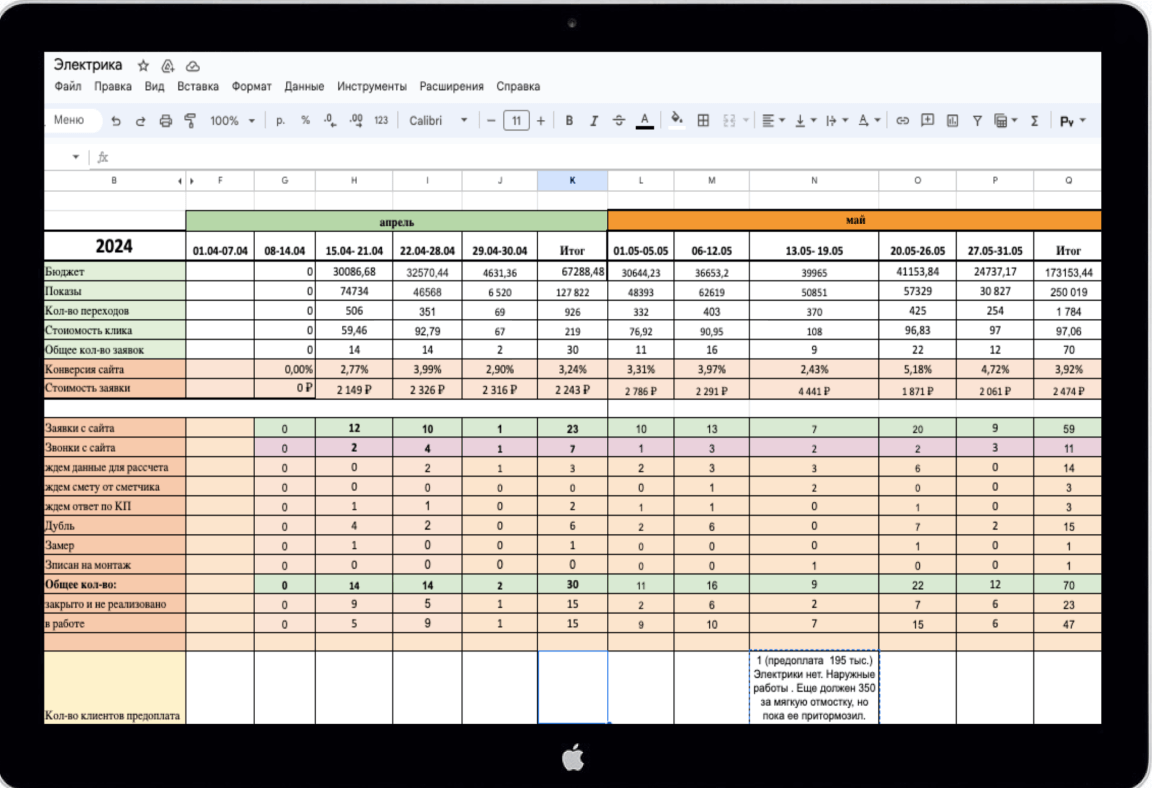Viewport: 1152px width, 788px height.
Task: Open the cell borders tool
Action: coord(703,121)
